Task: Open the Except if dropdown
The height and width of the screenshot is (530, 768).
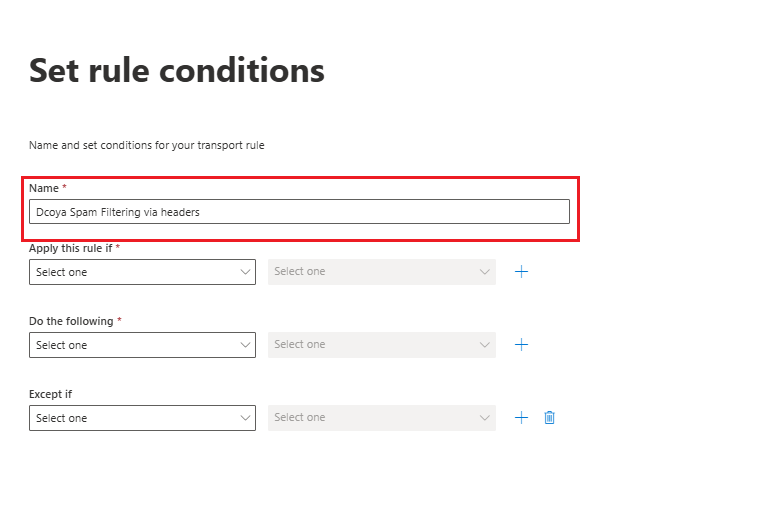Action: (143, 418)
